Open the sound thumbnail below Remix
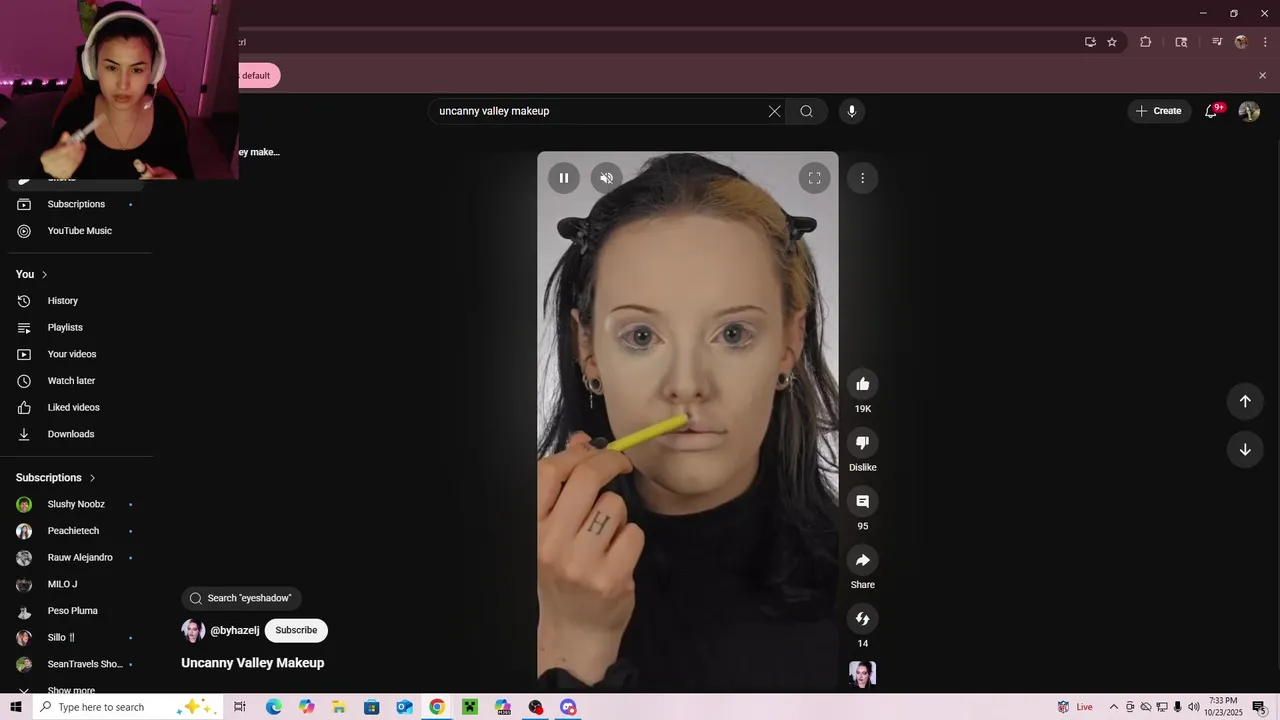The image size is (1280, 720). coord(862,674)
